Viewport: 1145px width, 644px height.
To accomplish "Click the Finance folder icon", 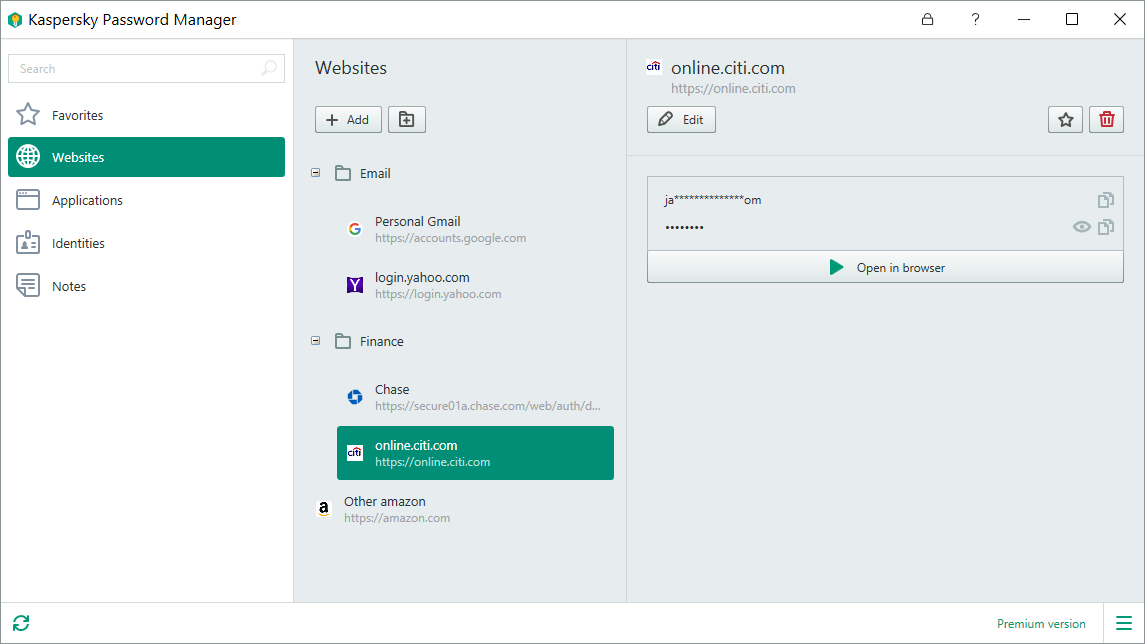I will click(342, 341).
